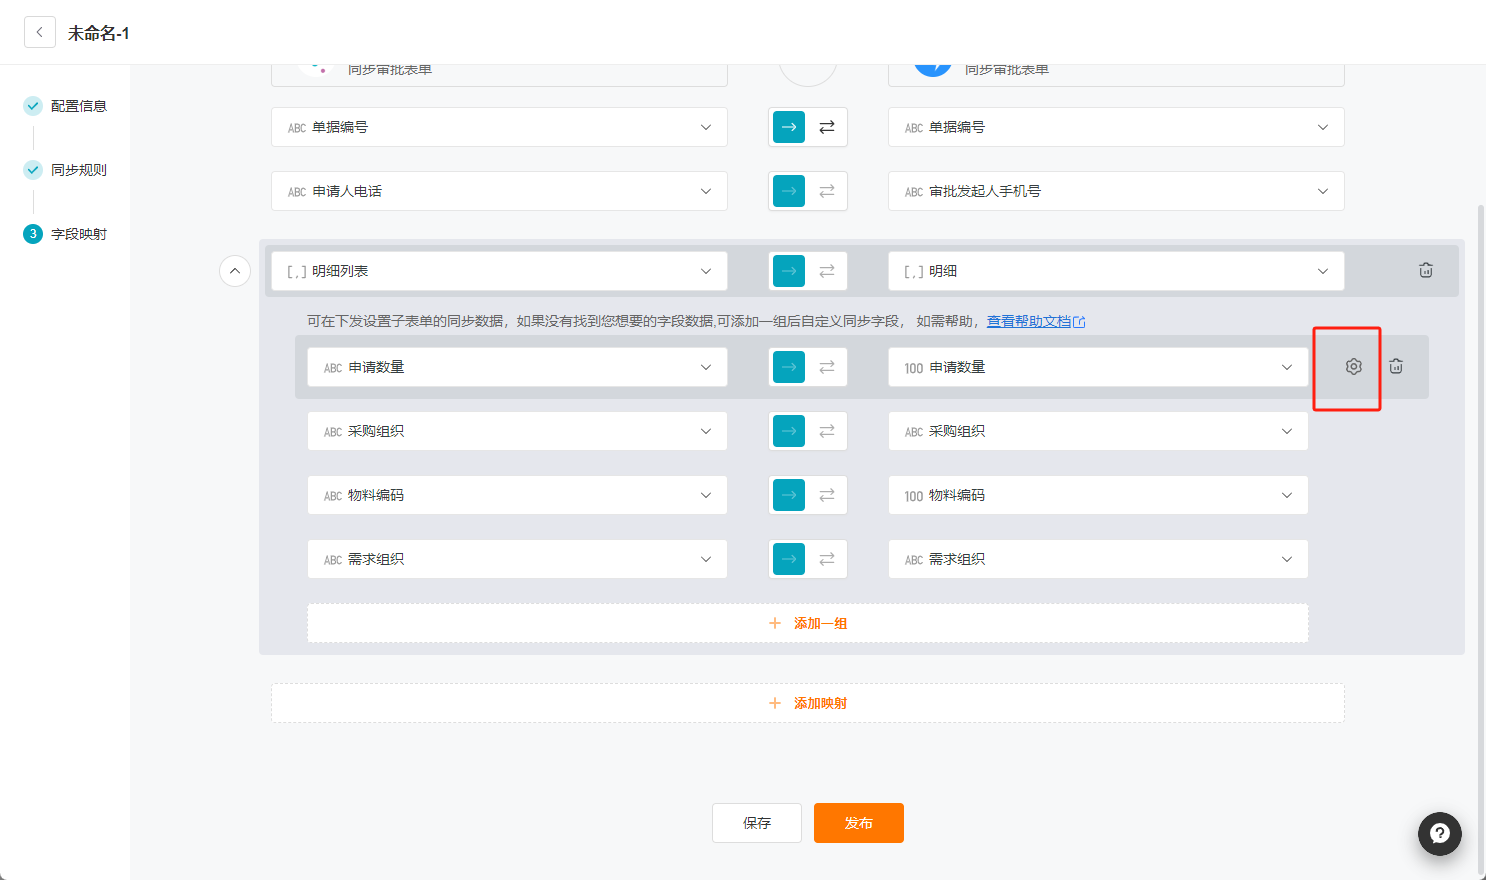Set one-way sync arrow for 单据编号
1486x880 pixels.
(789, 127)
